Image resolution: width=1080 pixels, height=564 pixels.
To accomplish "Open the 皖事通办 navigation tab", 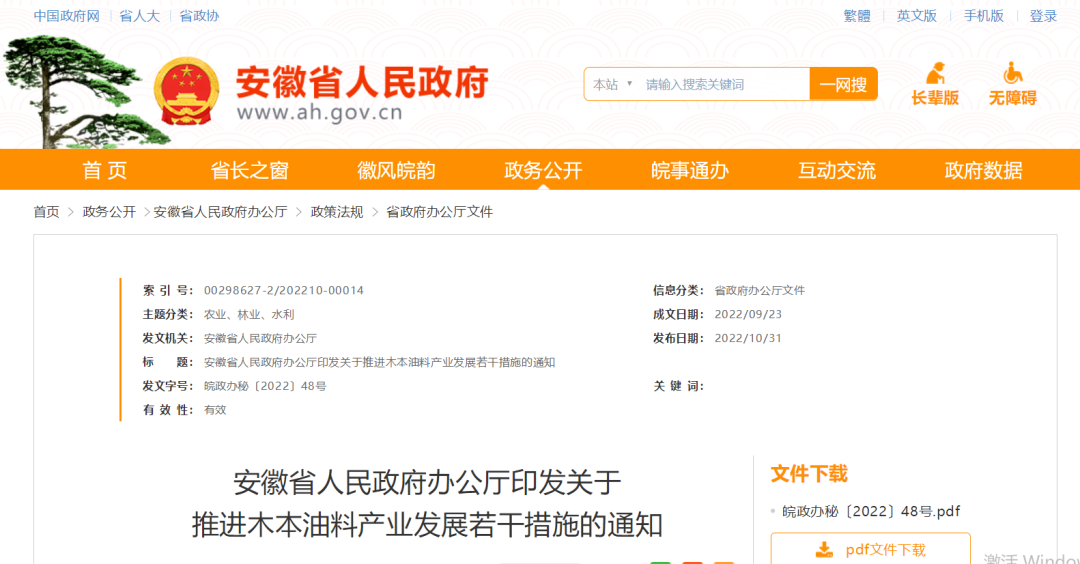I will point(690,170).
